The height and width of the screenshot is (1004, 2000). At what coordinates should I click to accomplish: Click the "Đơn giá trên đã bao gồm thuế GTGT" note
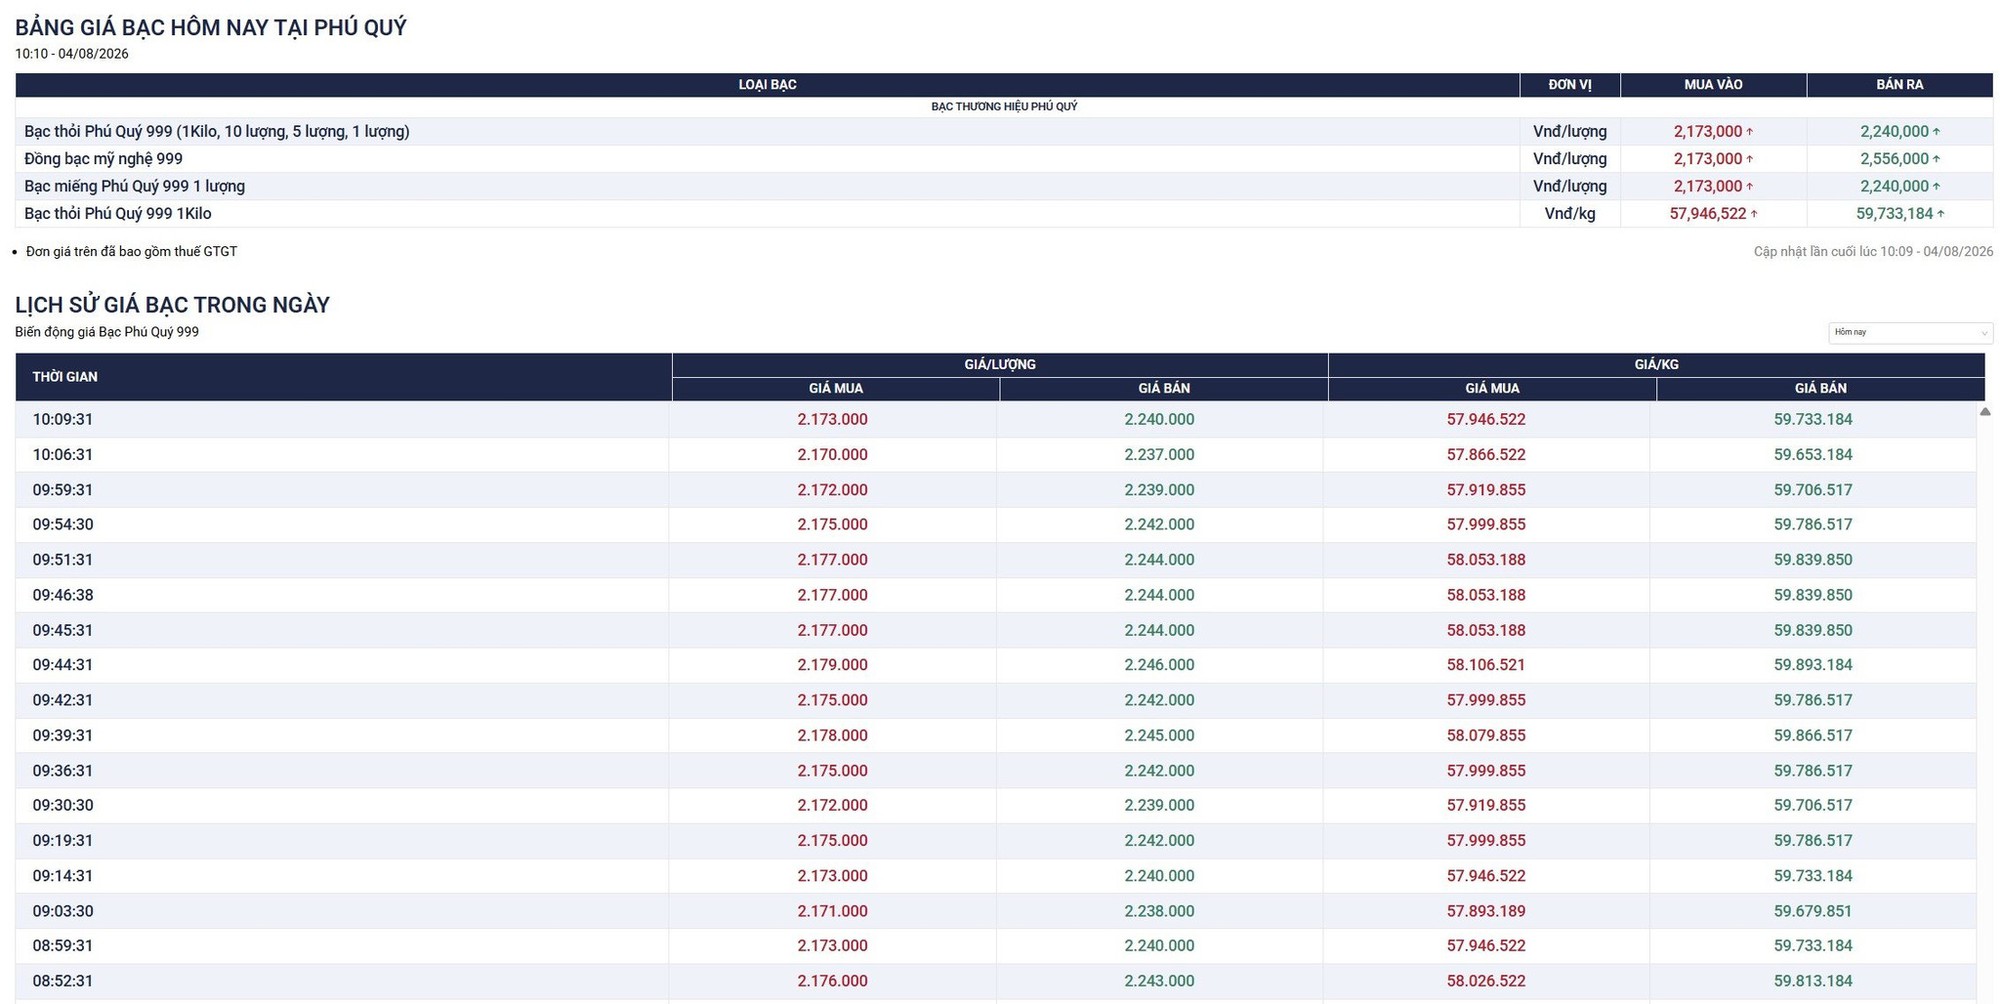pos(132,252)
